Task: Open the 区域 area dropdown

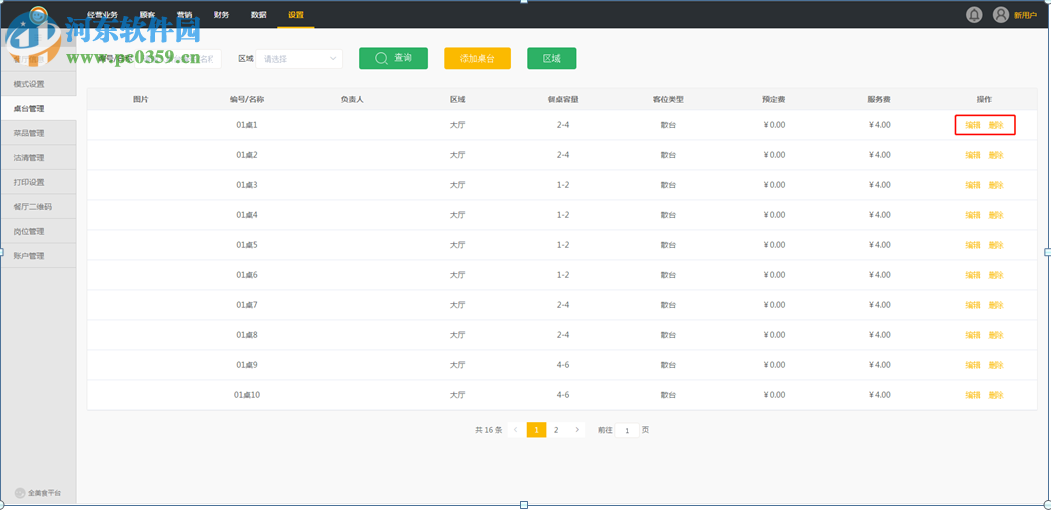Action: 299,59
